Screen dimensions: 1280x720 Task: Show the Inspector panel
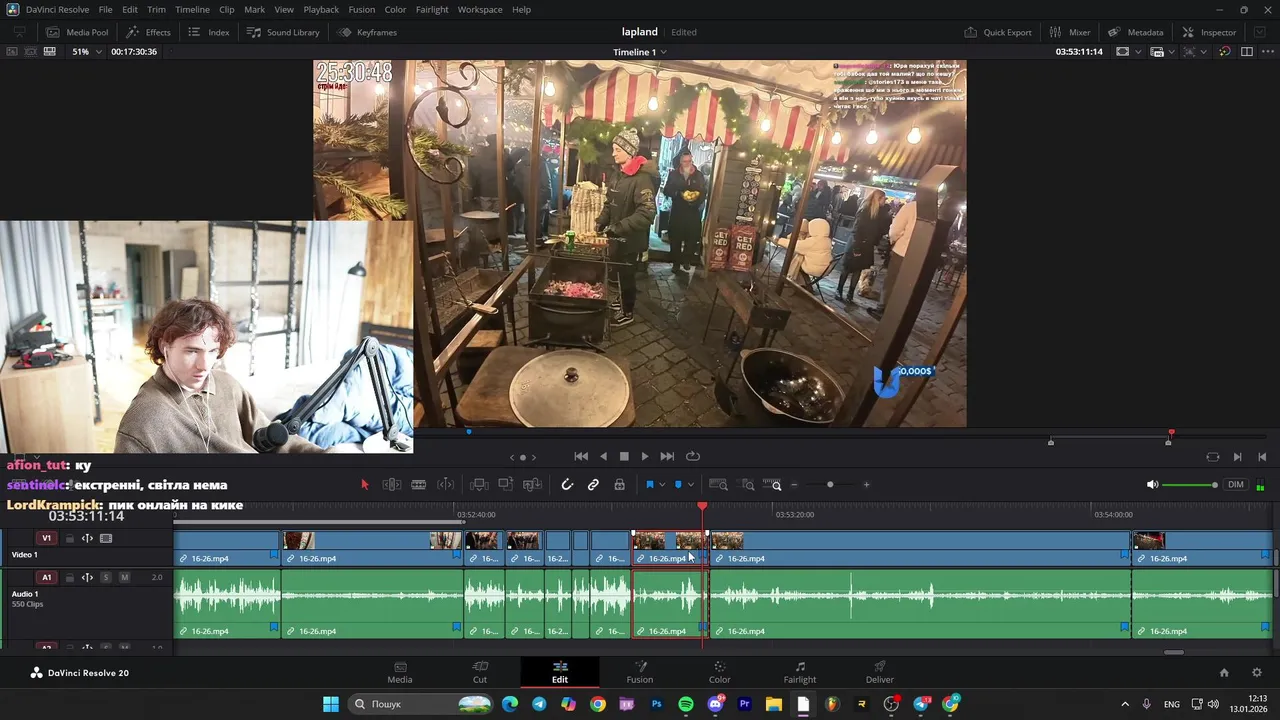(x=1209, y=32)
